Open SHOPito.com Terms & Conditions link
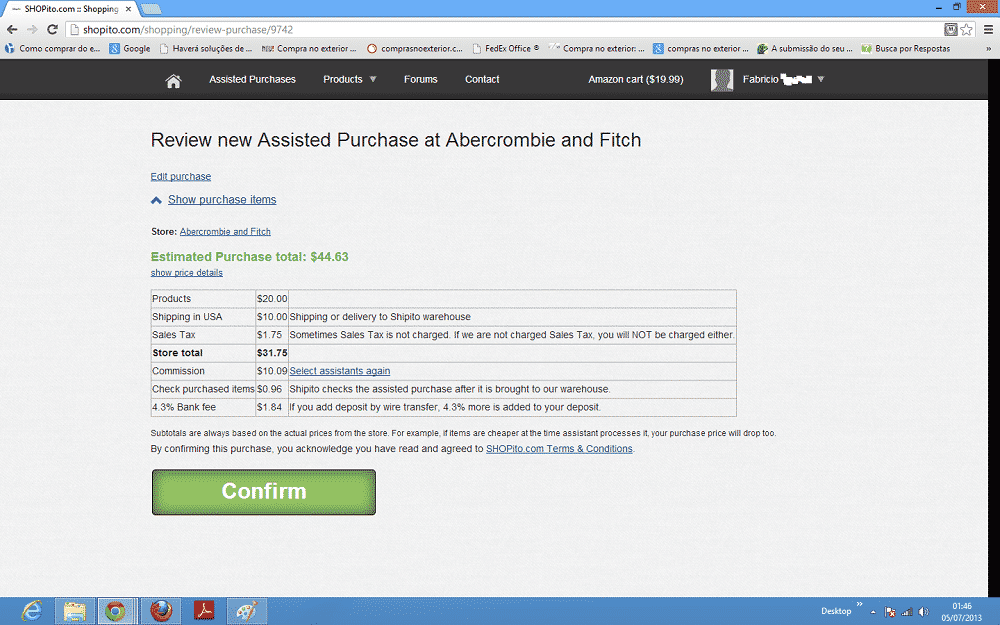Image resolution: width=1000 pixels, height=625 pixels. pyautogui.click(x=559, y=449)
